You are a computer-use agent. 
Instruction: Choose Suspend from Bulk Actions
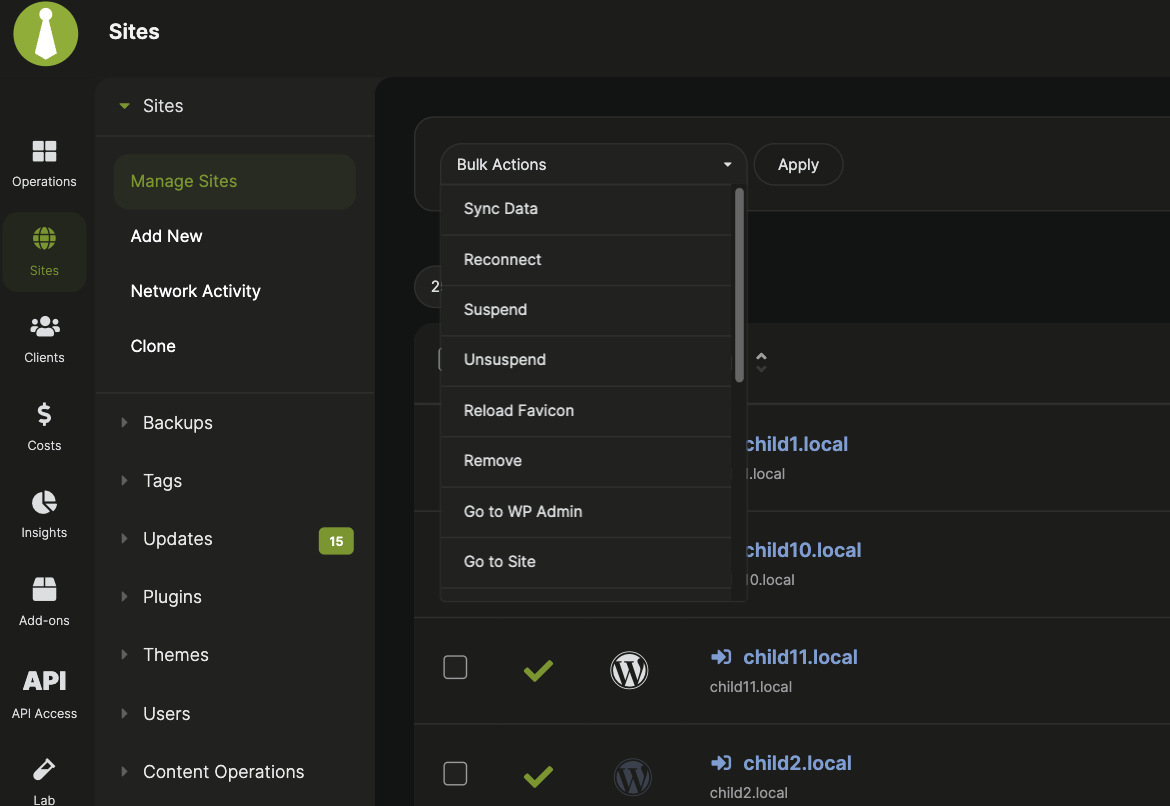pos(586,310)
